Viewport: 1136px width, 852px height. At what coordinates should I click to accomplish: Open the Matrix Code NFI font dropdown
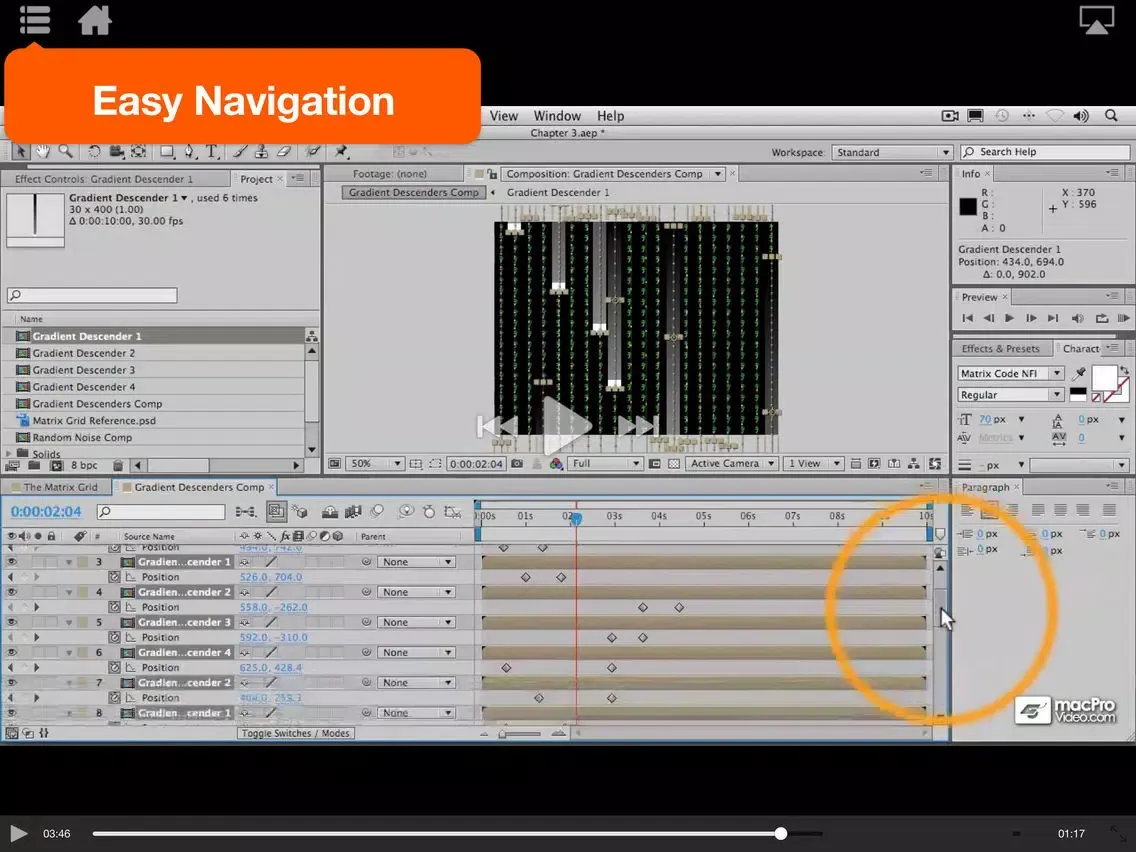coord(1011,373)
